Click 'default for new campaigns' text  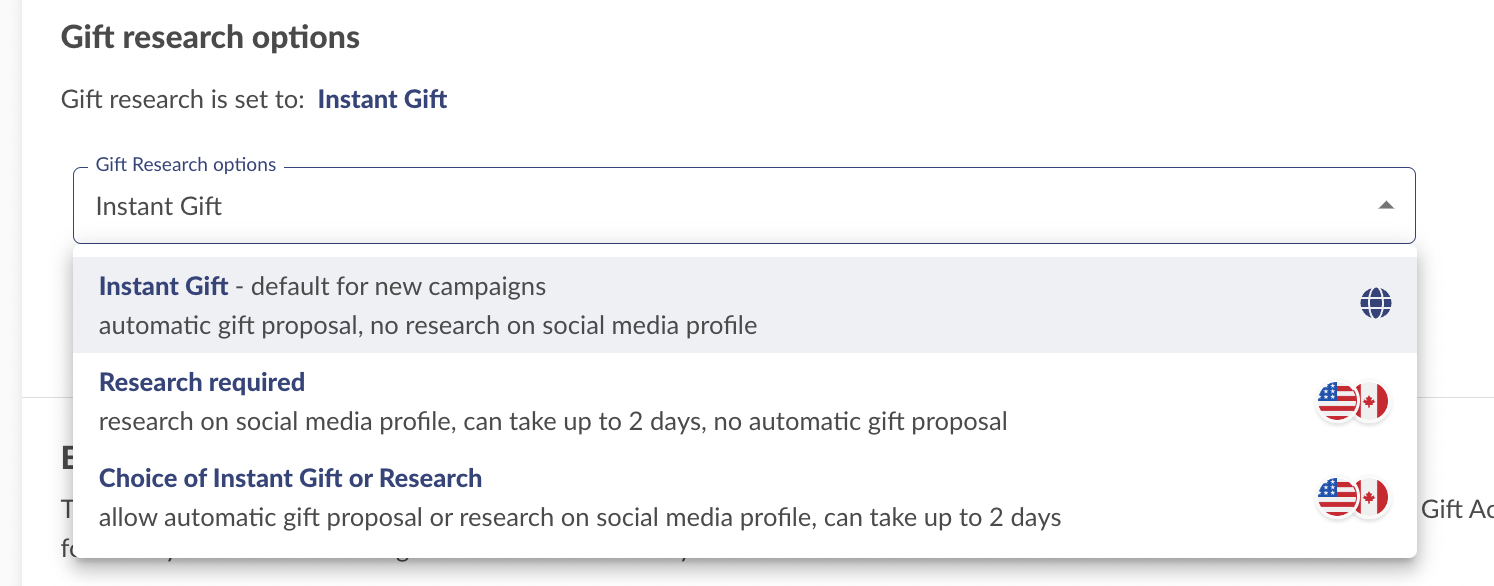(398, 286)
